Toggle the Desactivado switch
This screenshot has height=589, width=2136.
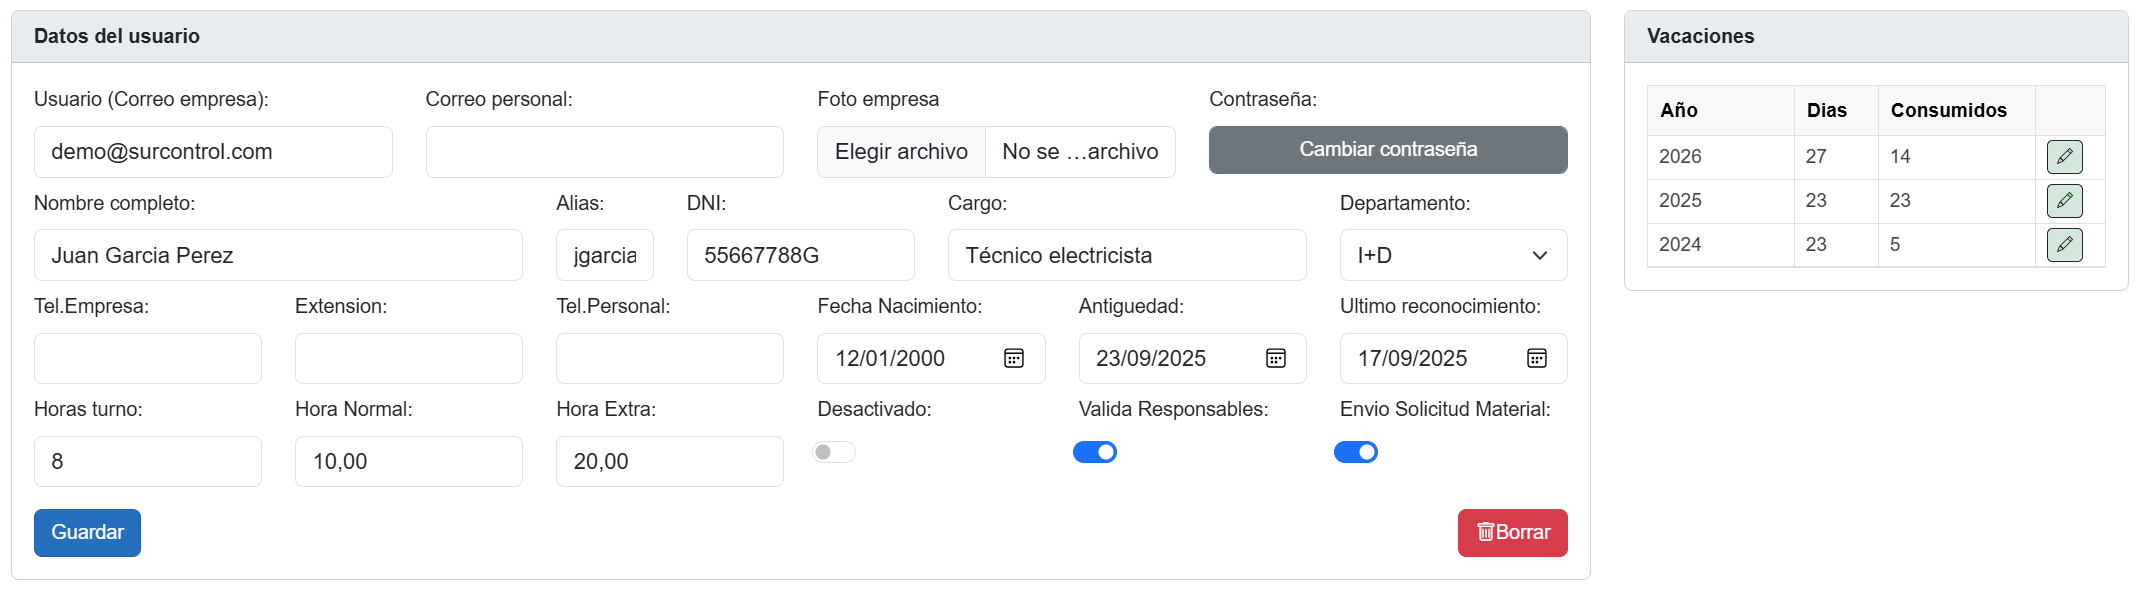pos(834,452)
